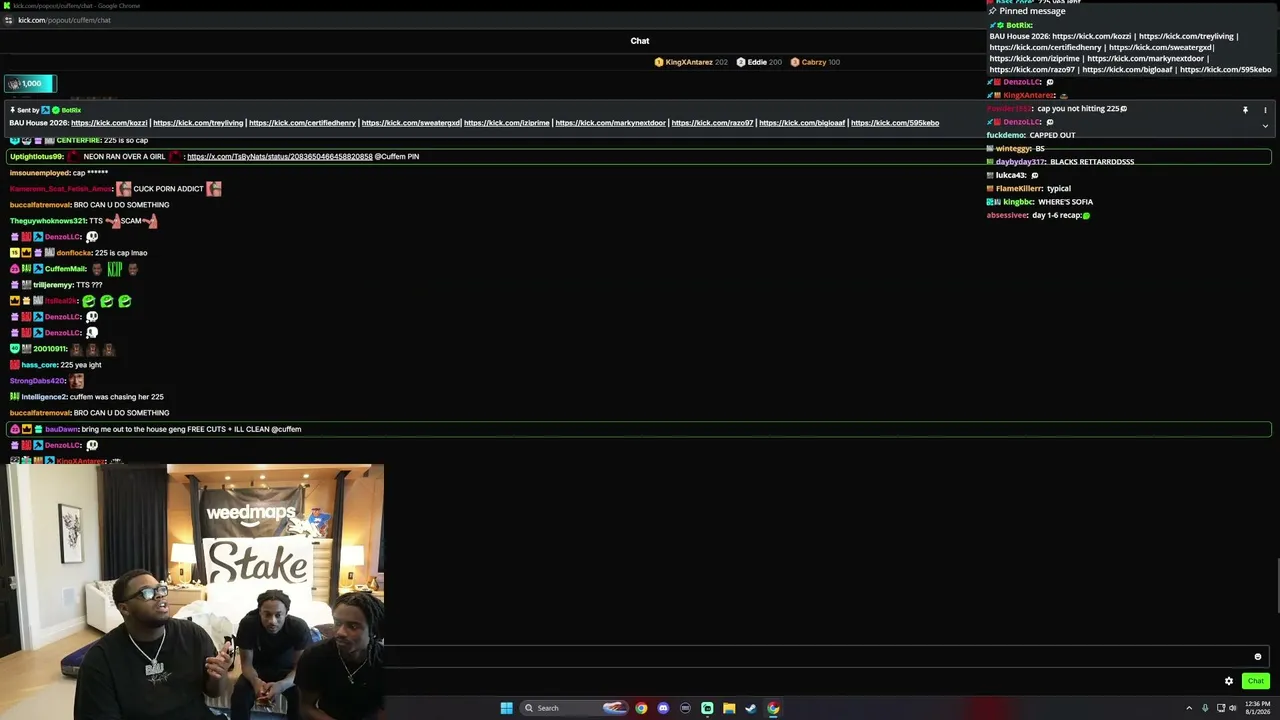Image resolution: width=1280 pixels, height=720 pixels.
Task: Show hidden system tray icons
Action: click(1189, 708)
